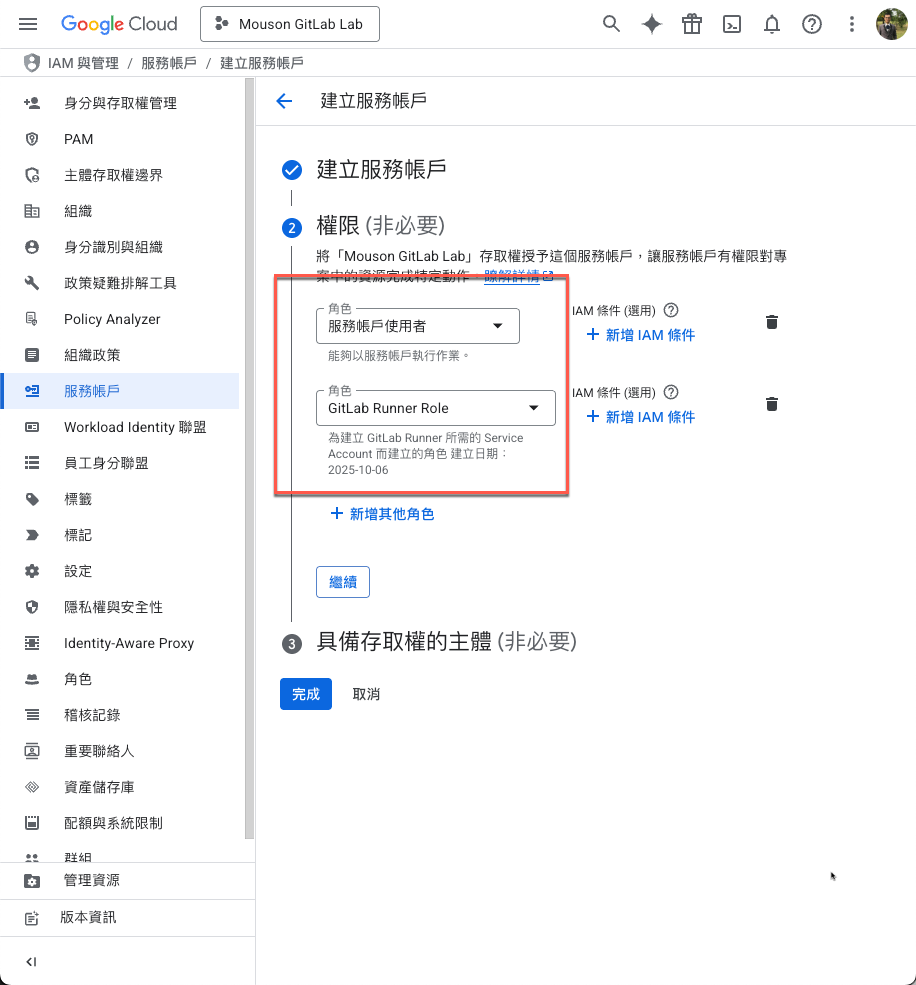Delete the 服務帳戶使用者 role row
The image size is (916, 985).
pyautogui.click(x=772, y=322)
